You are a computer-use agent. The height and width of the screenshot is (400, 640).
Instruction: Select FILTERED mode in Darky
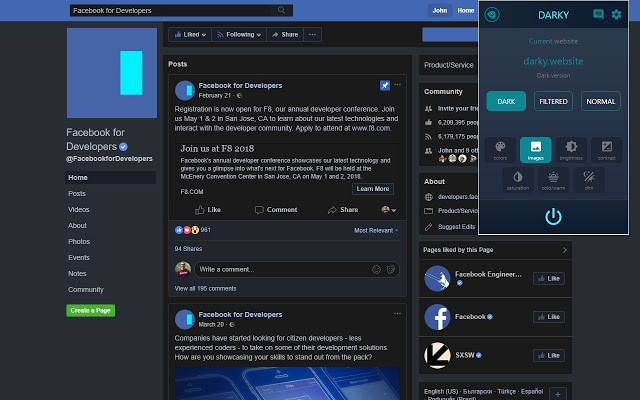pos(553,101)
